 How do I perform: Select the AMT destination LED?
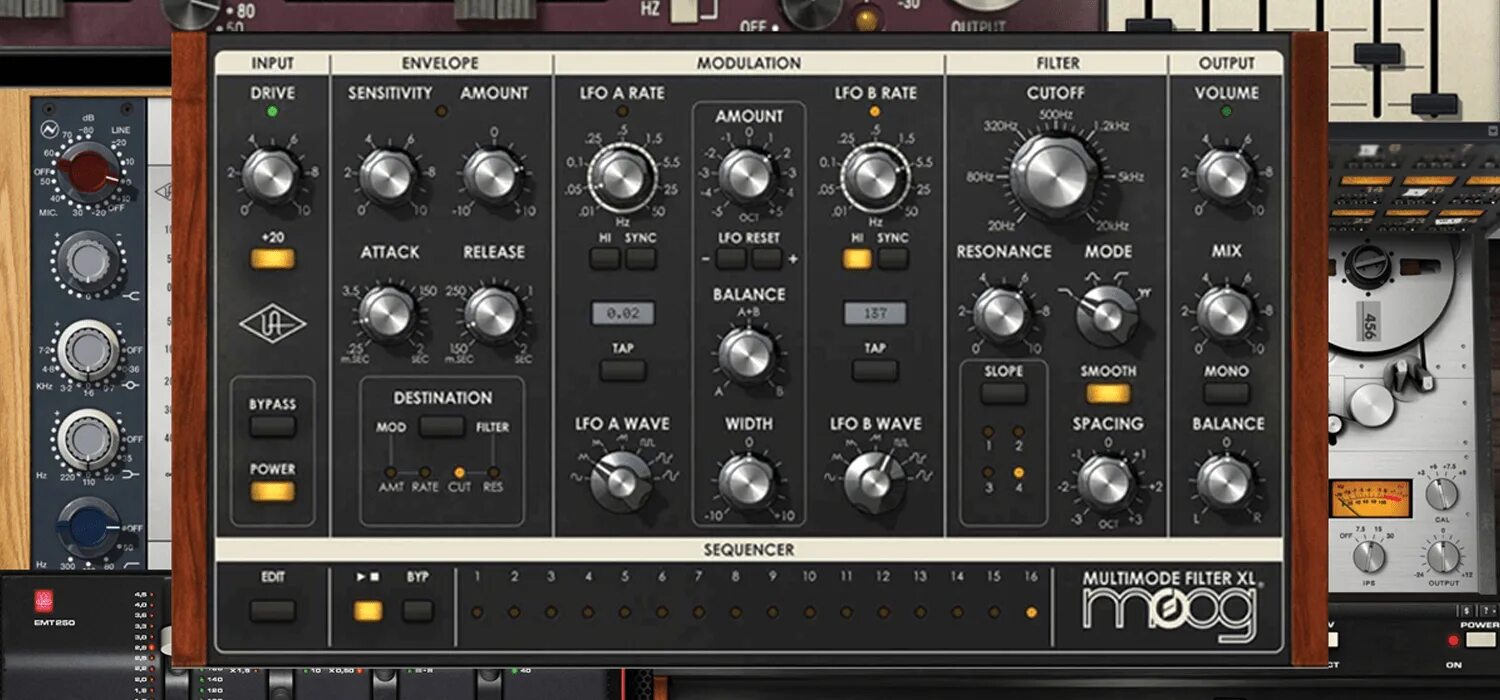tap(390, 472)
